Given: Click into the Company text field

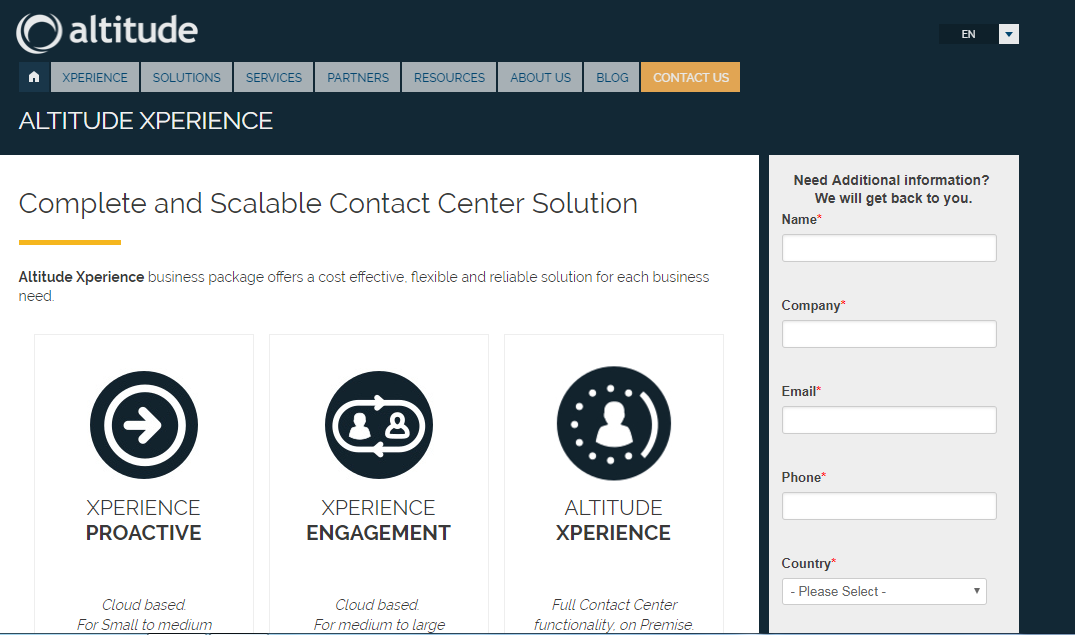Looking at the screenshot, I should click(x=889, y=334).
